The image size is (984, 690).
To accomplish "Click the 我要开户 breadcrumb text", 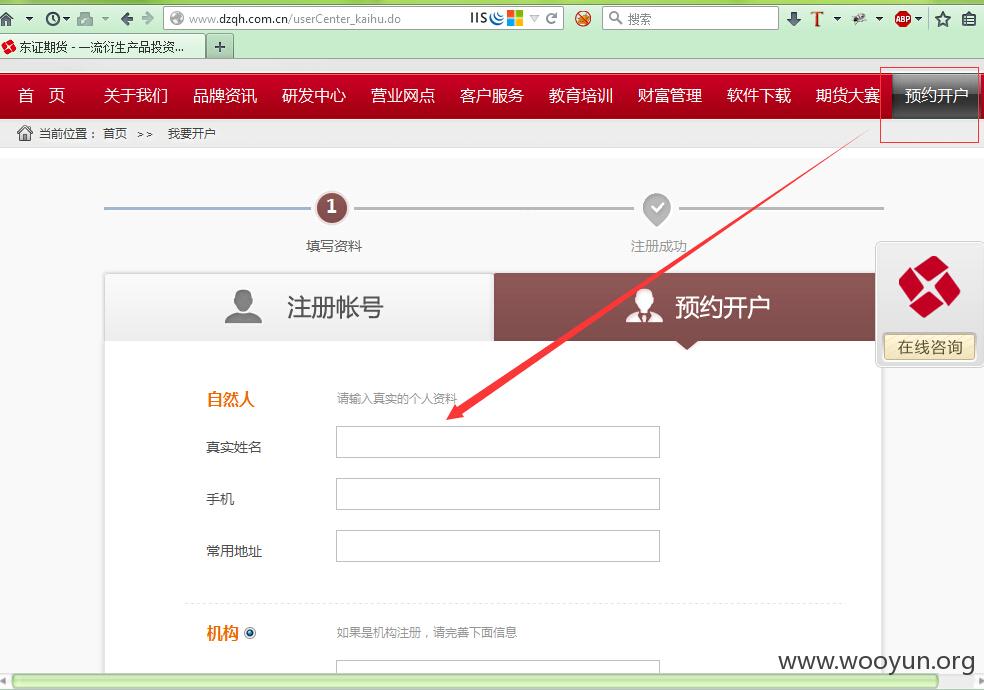I will (x=191, y=134).
